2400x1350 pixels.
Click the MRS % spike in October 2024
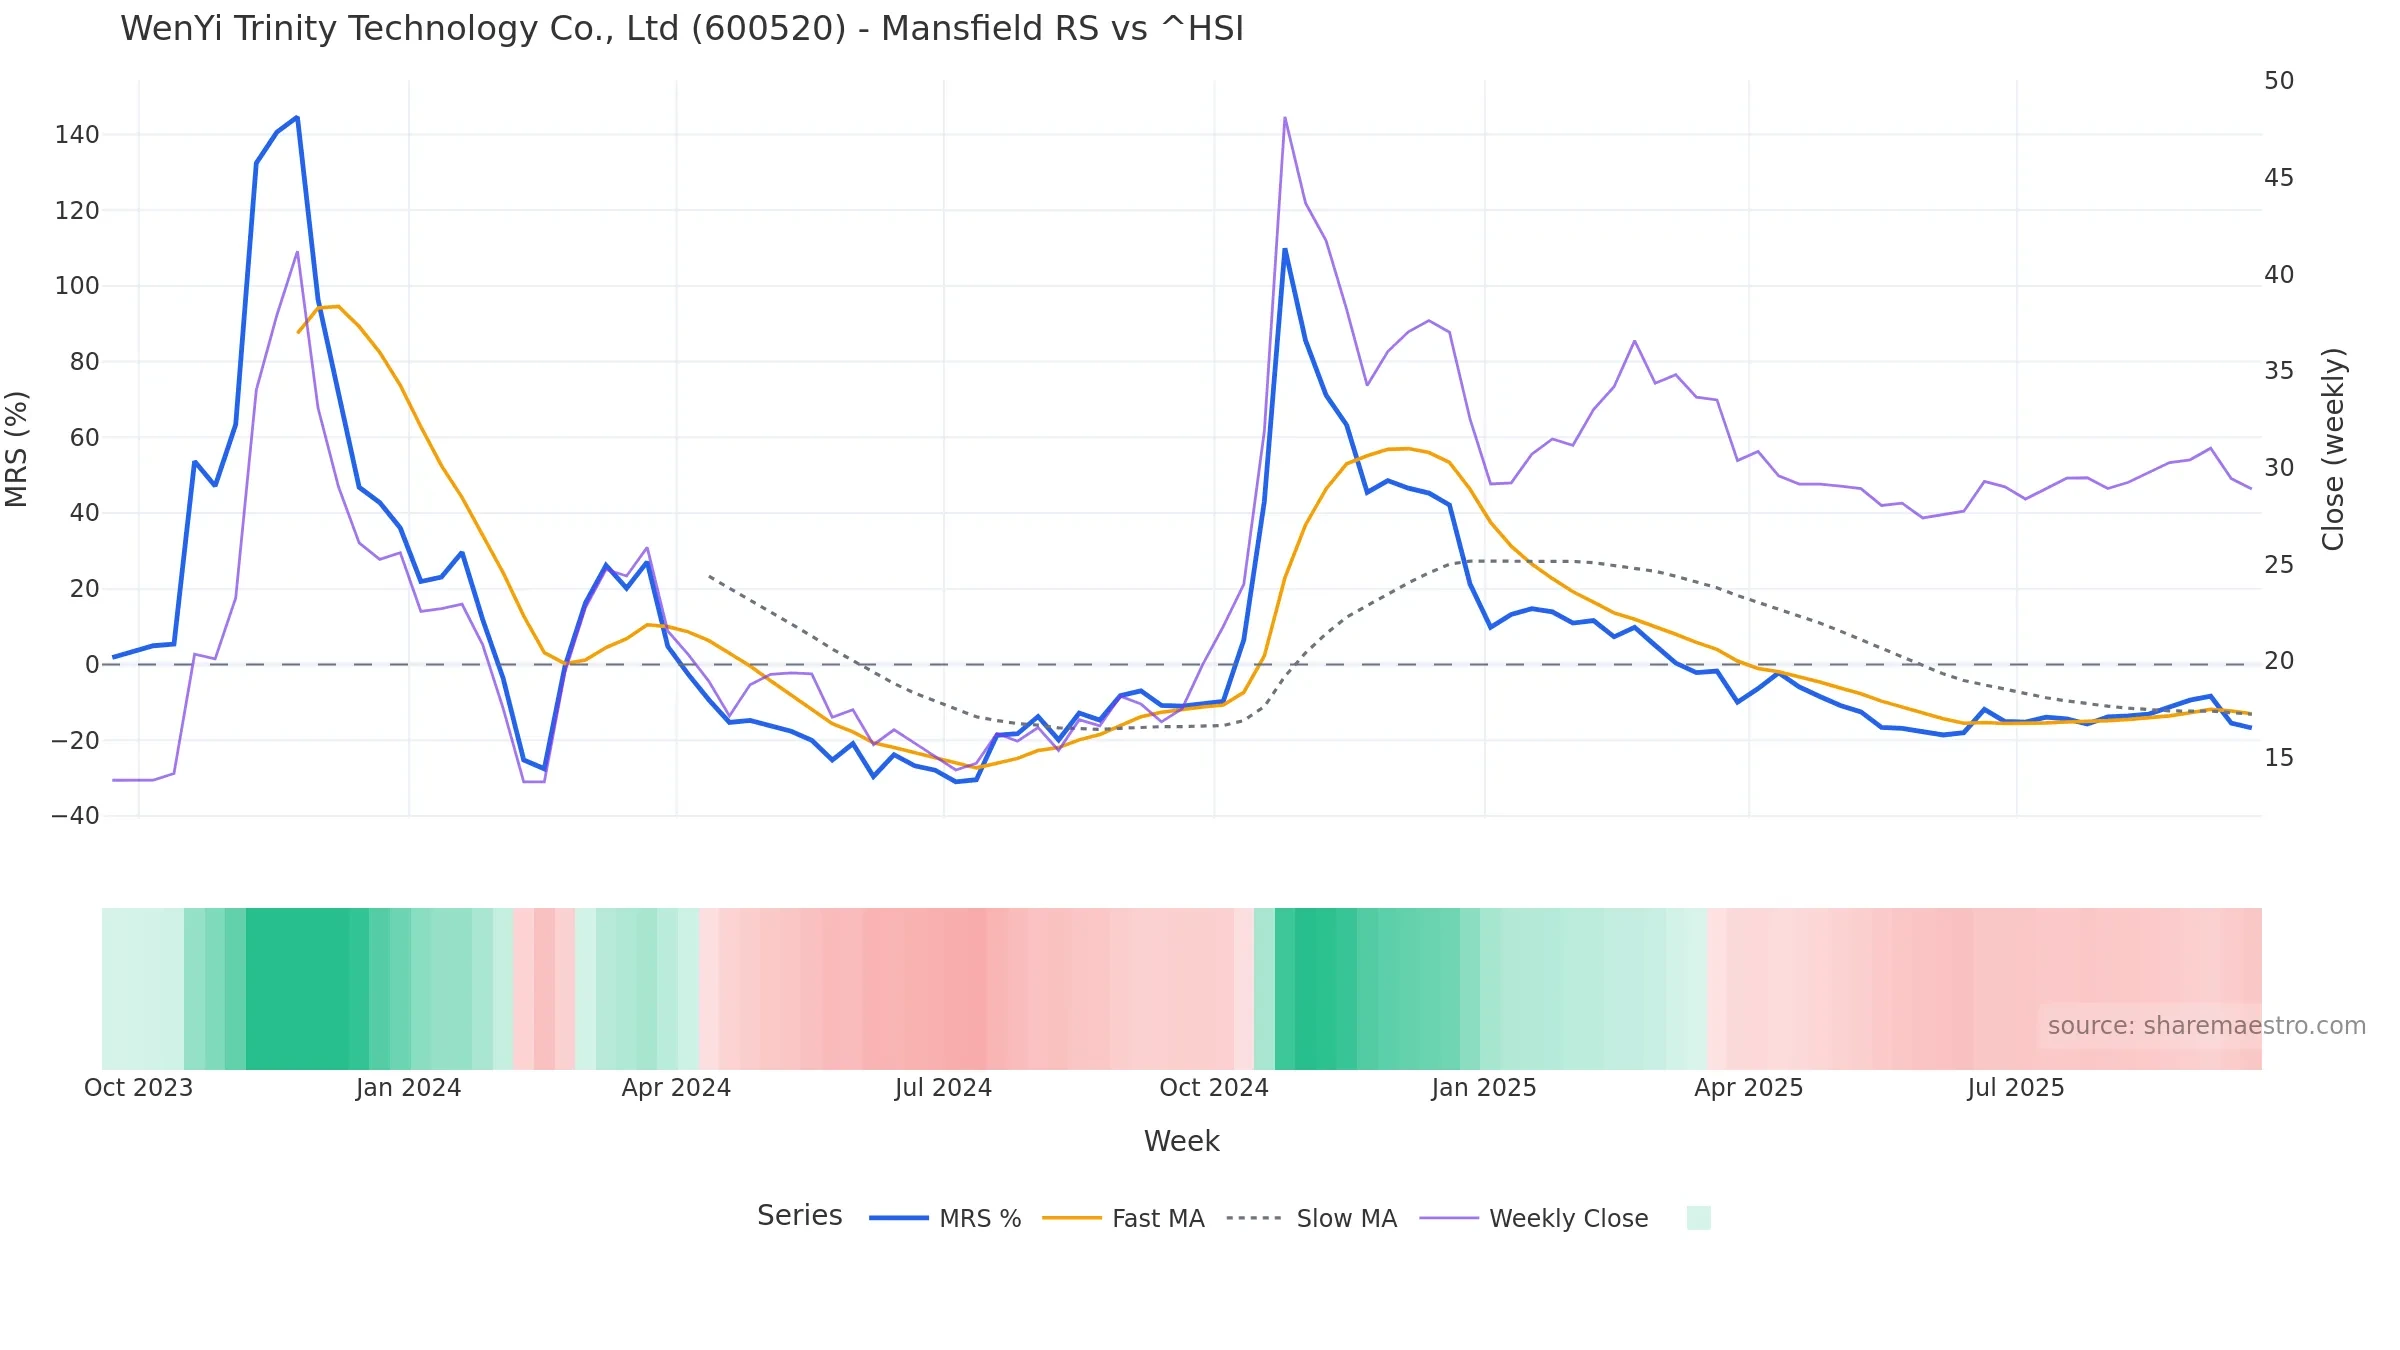pos(1285,250)
